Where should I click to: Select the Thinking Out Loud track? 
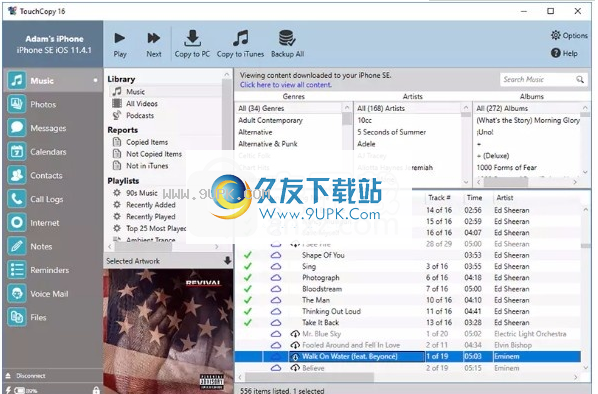click(x=331, y=311)
